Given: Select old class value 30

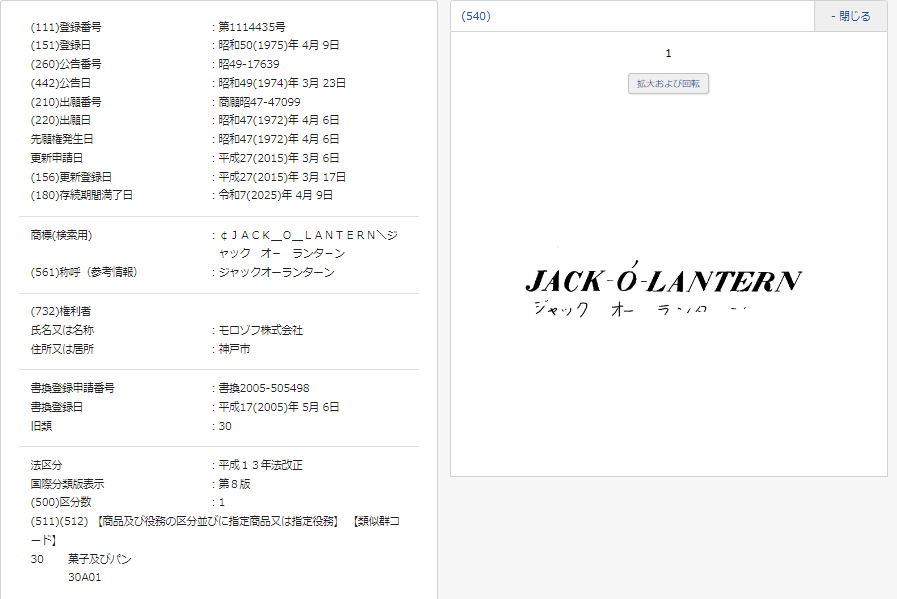Looking at the screenshot, I should point(225,426).
